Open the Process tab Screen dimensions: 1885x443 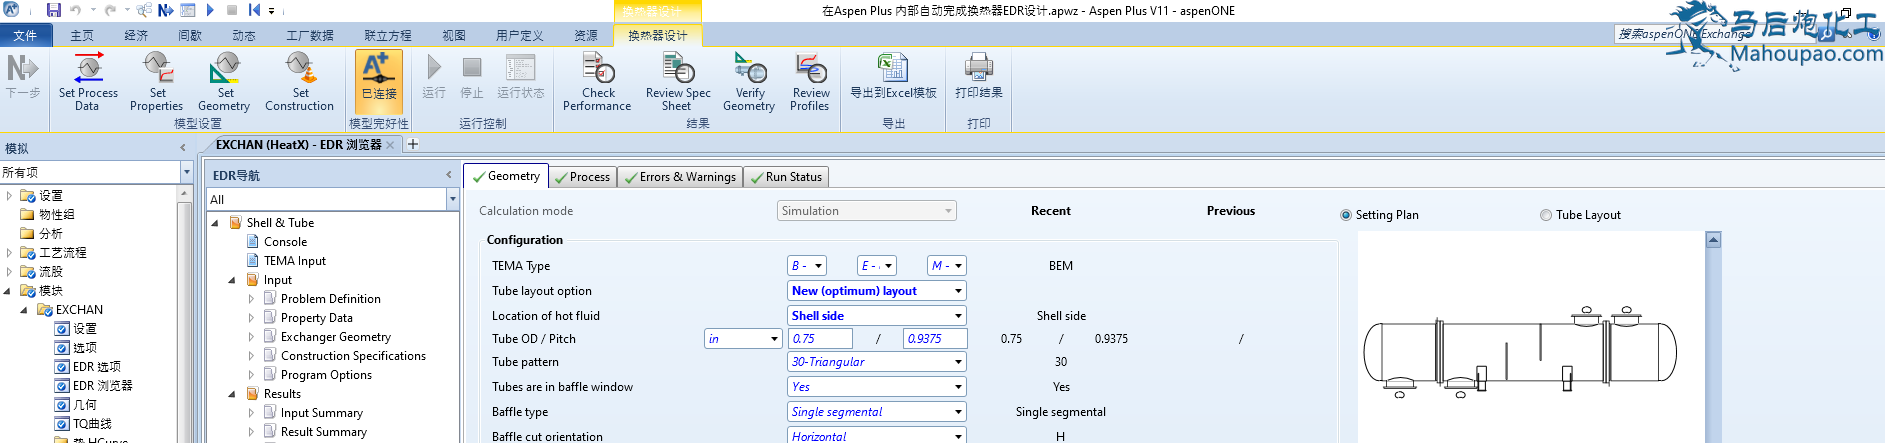(x=582, y=177)
